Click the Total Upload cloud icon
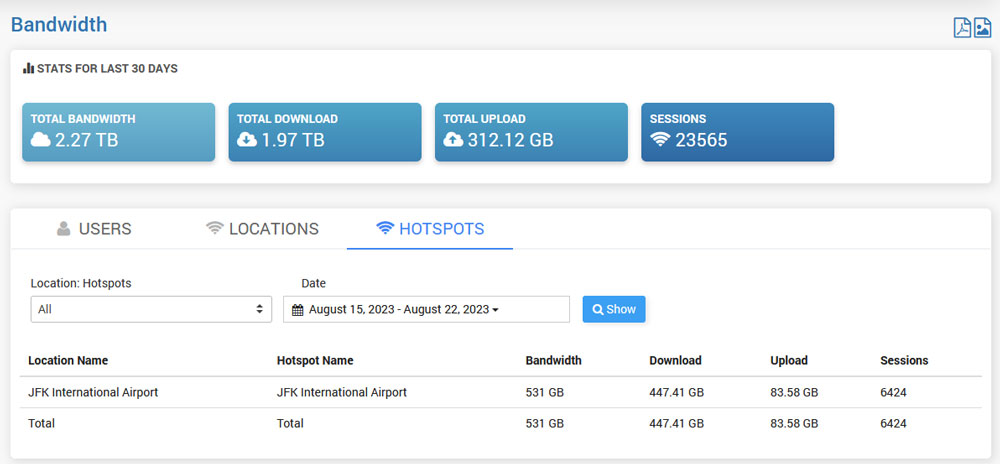 click(x=453, y=140)
